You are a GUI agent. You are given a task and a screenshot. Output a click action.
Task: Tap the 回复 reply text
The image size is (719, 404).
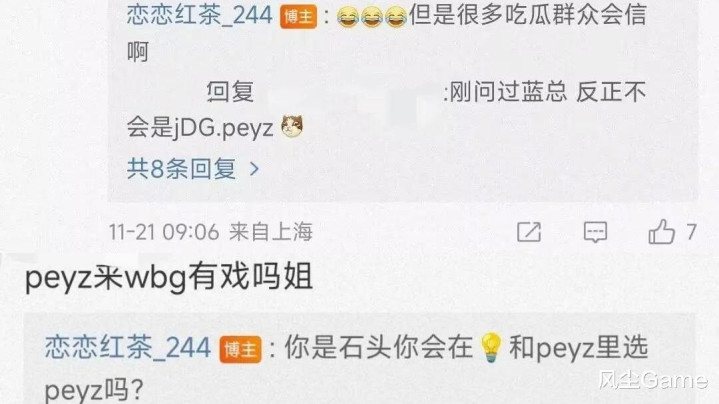(x=230, y=92)
